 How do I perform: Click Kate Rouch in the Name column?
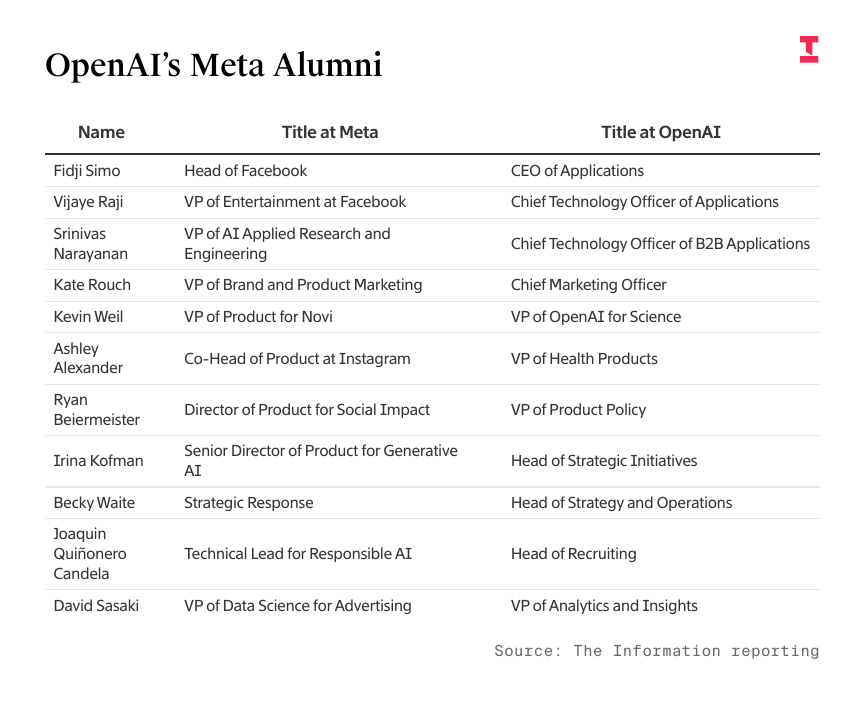click(92, 285)
